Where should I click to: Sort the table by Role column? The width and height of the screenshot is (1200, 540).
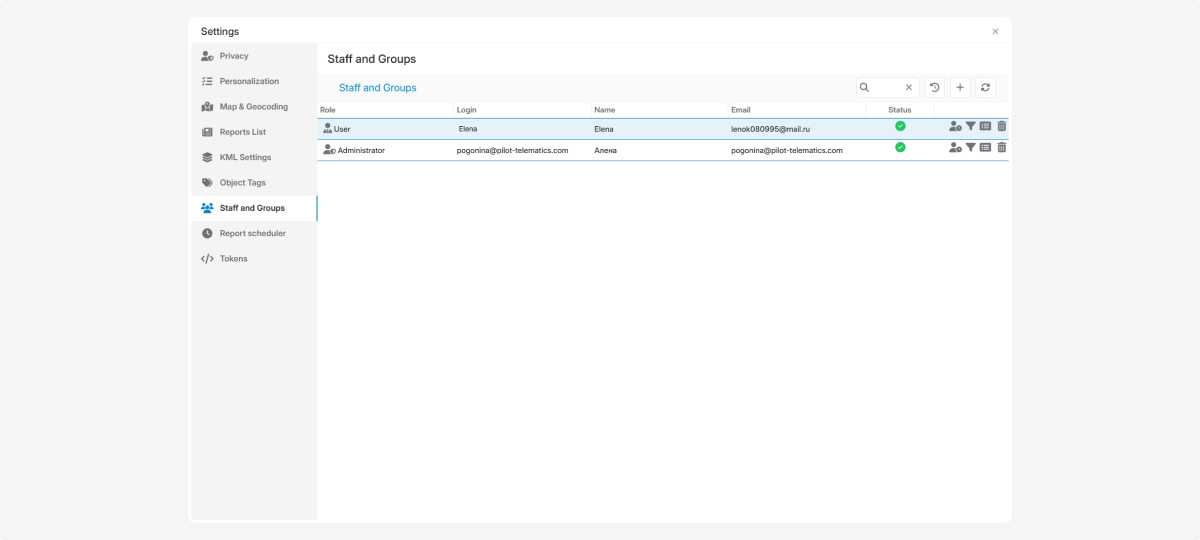click(328, 110)
